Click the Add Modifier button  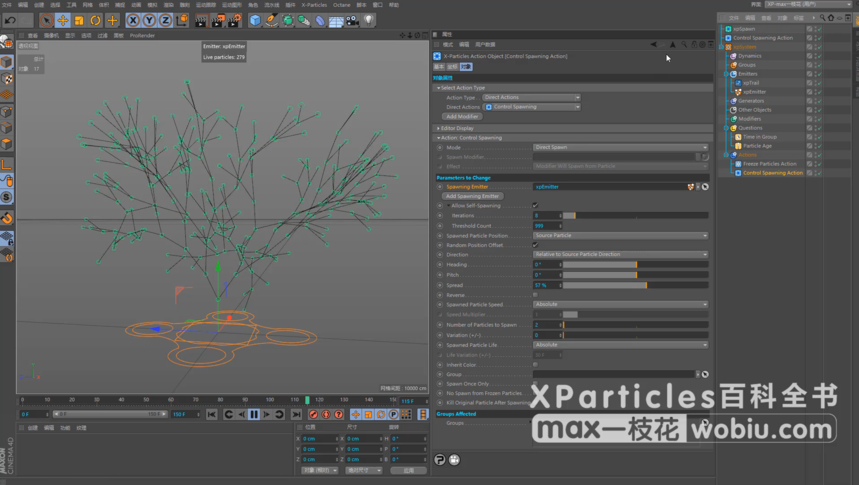point(462,117)
